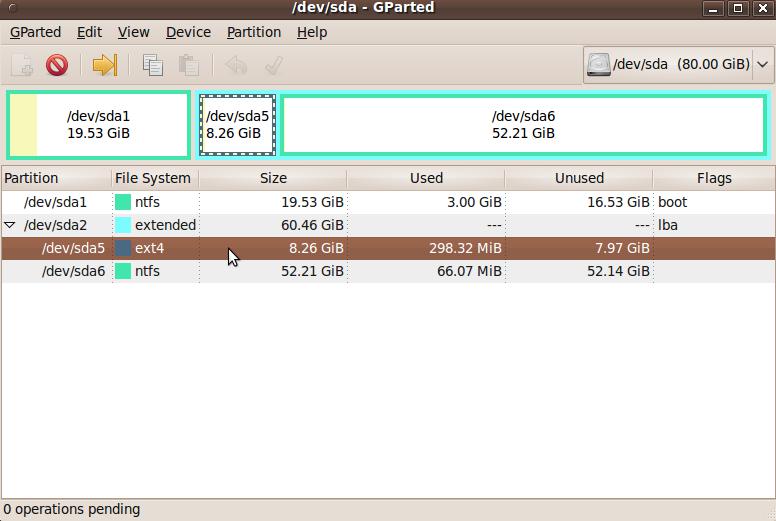
Task: Select the /dev/sda6 row in partition list
Action: (388, 271)
